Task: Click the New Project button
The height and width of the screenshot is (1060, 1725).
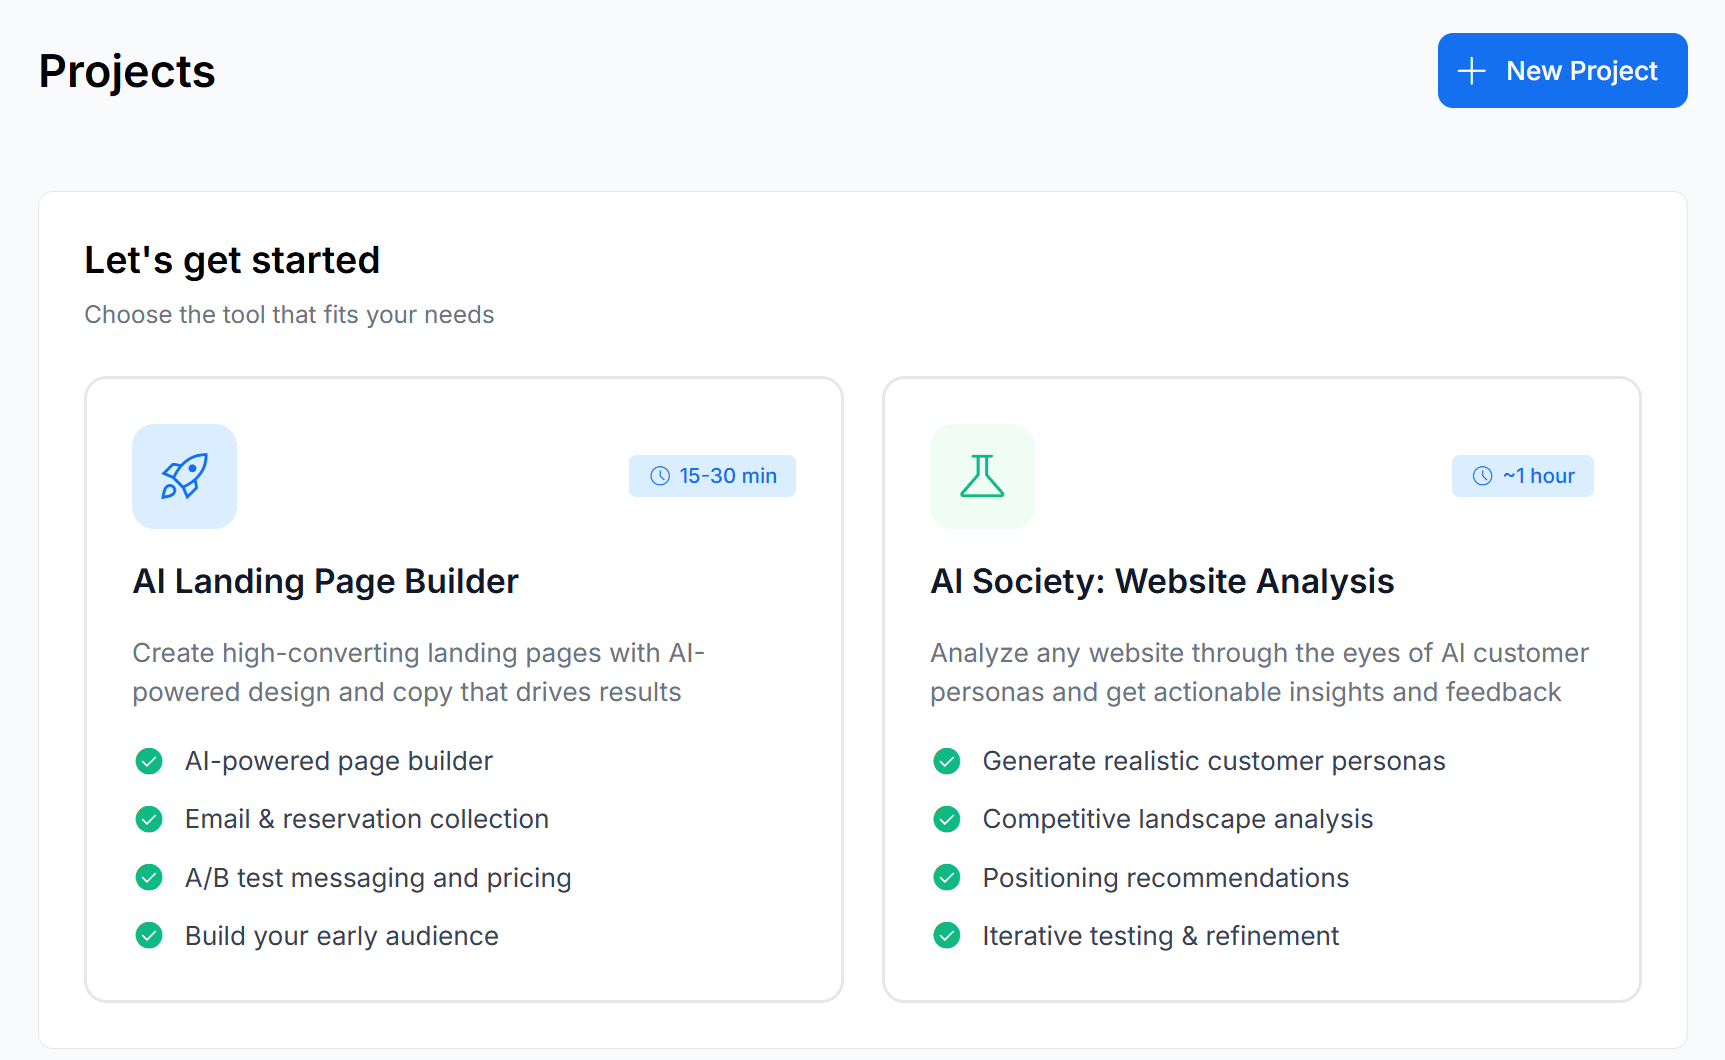Action: [1562, 70]
